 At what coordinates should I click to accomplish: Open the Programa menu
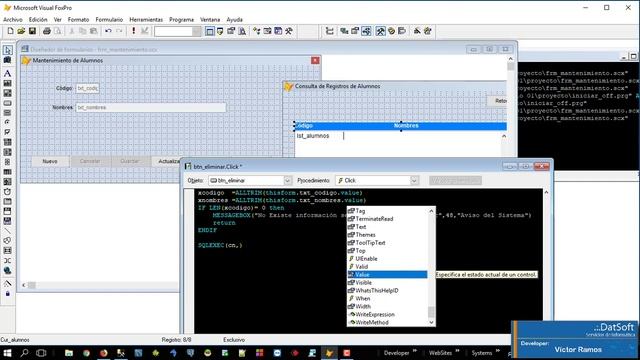point(181,20)
